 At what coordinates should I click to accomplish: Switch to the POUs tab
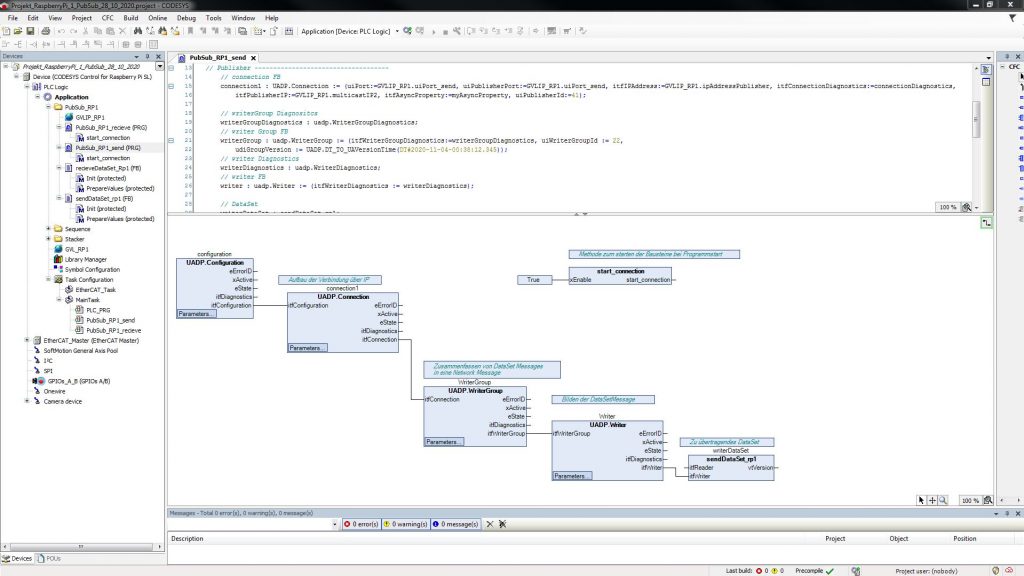tap(51, 558)
